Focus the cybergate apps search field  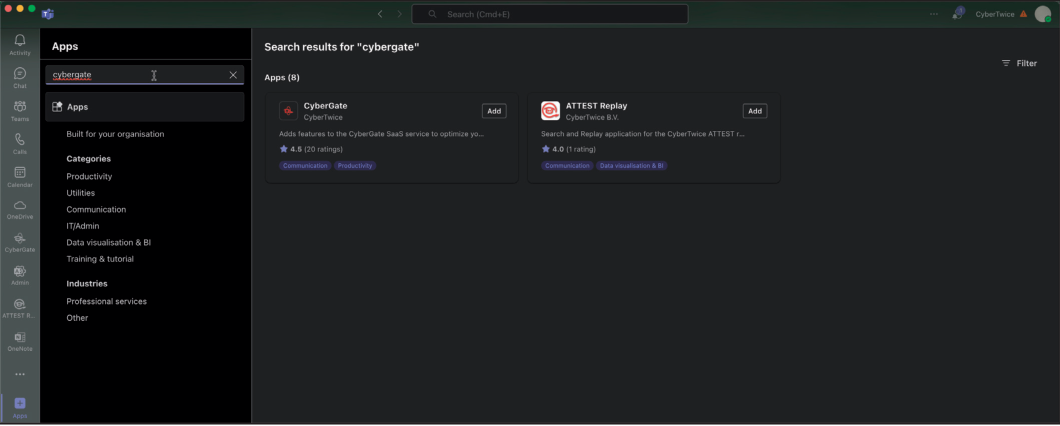145,75
